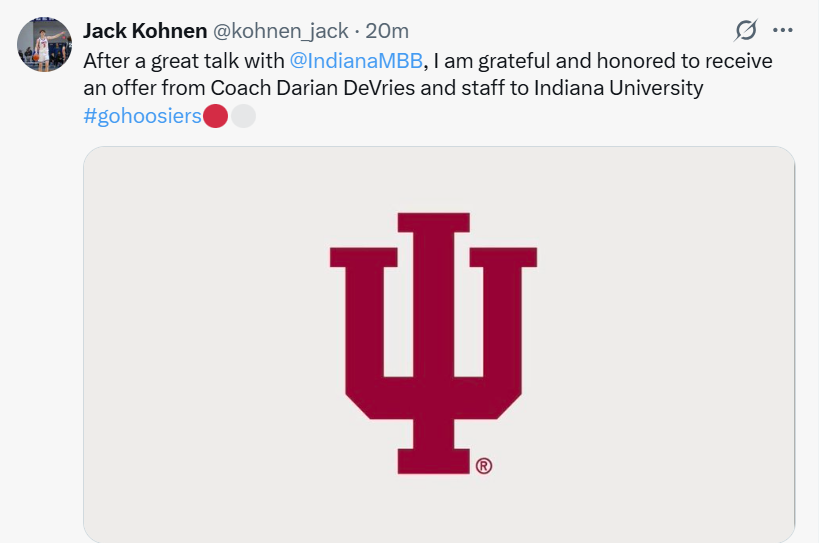Click the white circle emoji
This screenshot has width=835, height=543.
coord(243,116)
